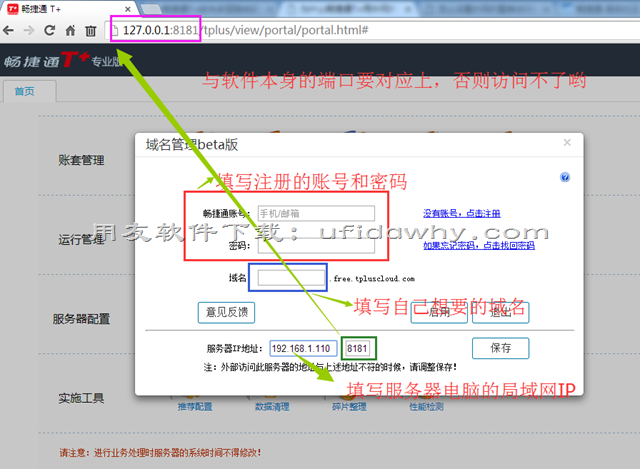Close the 域名管理 beta dialog

[x=567, y=142]
